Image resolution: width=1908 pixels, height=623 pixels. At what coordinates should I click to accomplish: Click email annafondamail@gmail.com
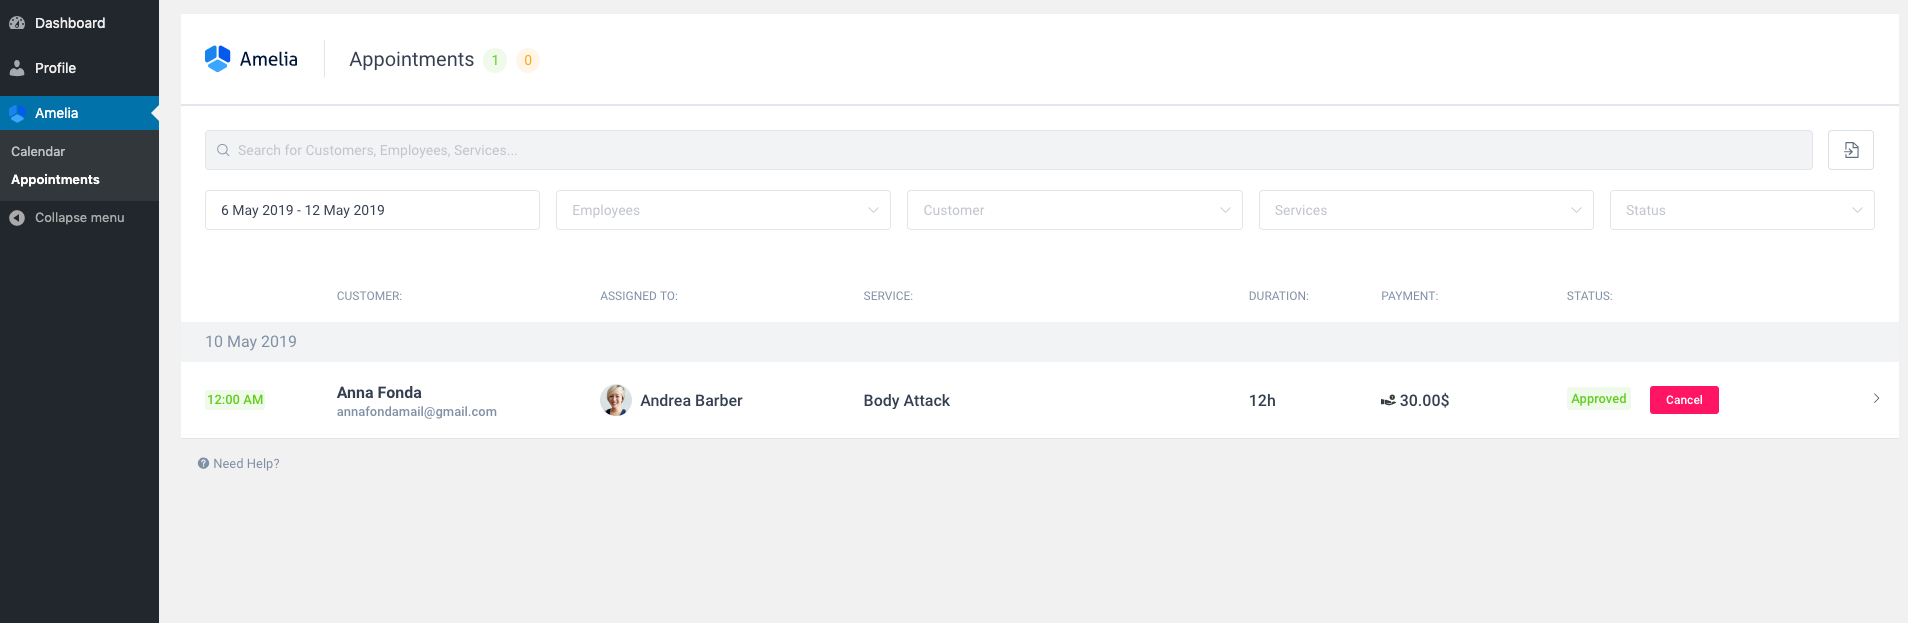coord(417,411)
